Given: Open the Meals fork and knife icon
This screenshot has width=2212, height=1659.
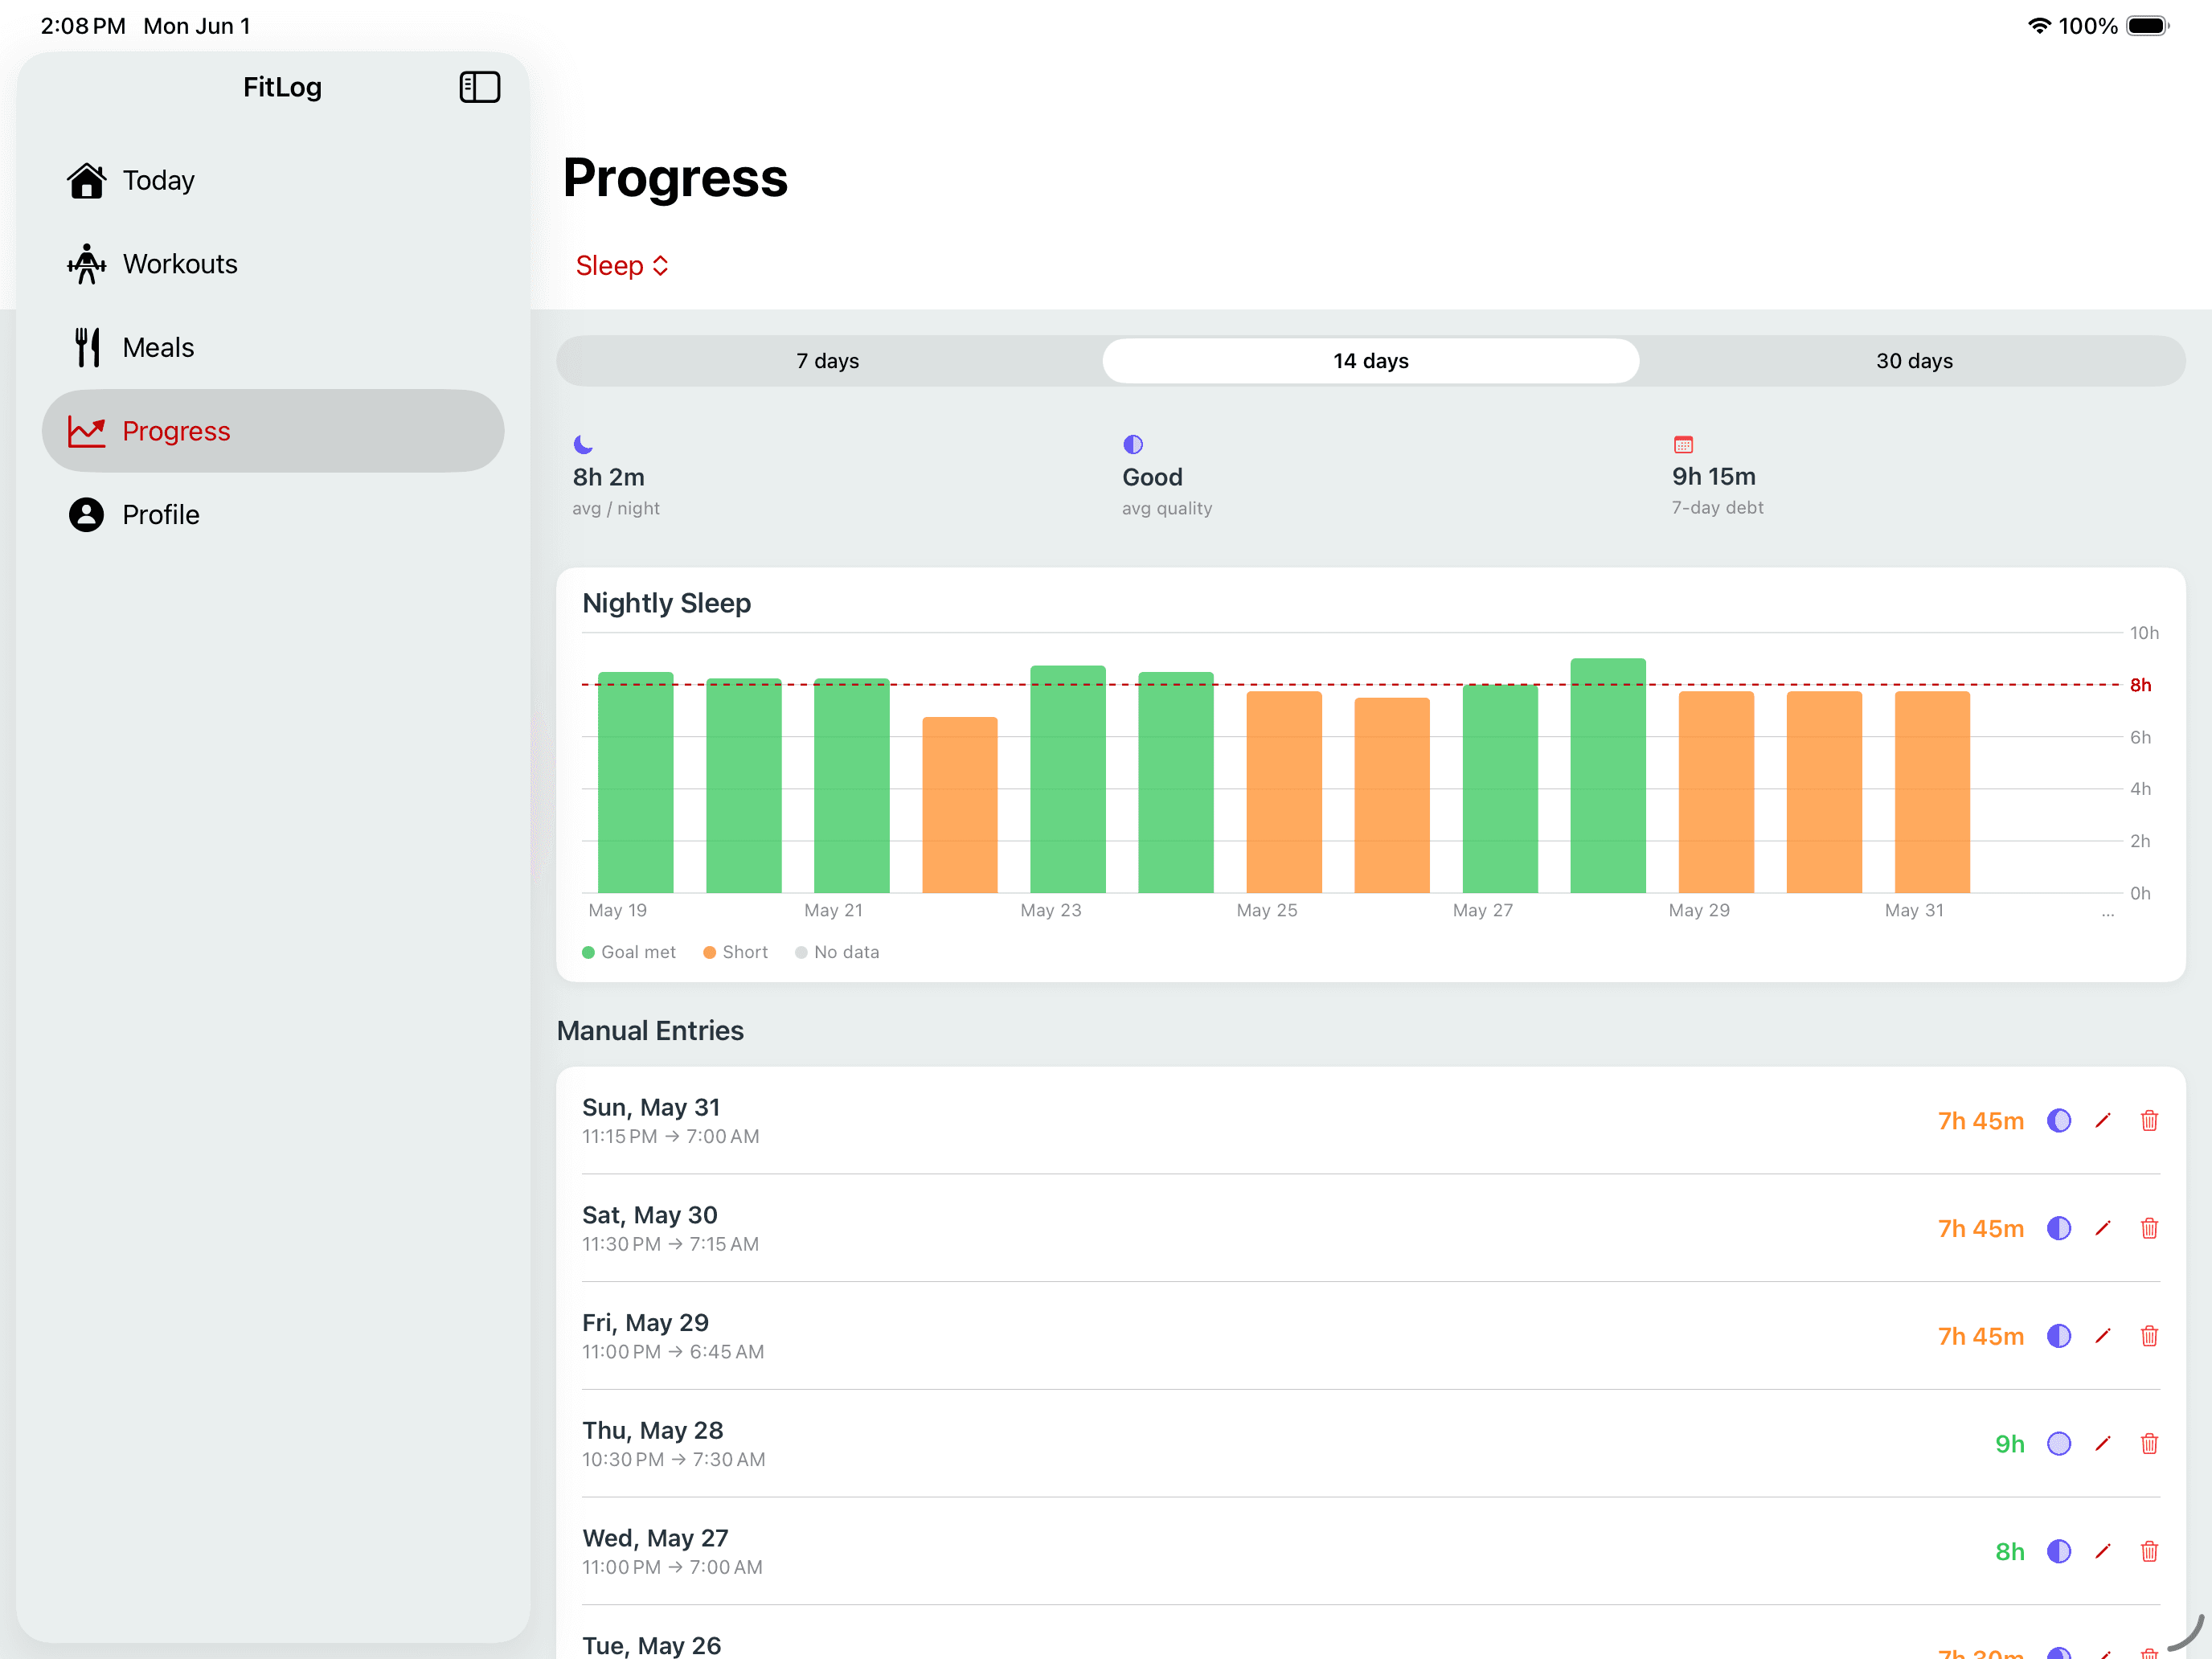Looking at the screenshot, I should click(x=87, y=347).
